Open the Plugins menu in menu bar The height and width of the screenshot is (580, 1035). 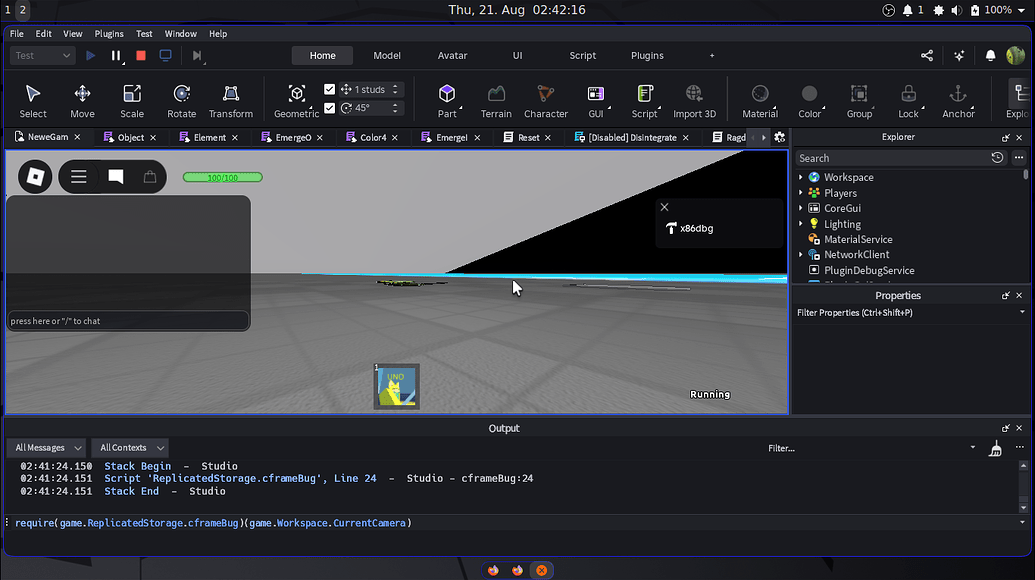pyautogui.click(x=109, y=34)
